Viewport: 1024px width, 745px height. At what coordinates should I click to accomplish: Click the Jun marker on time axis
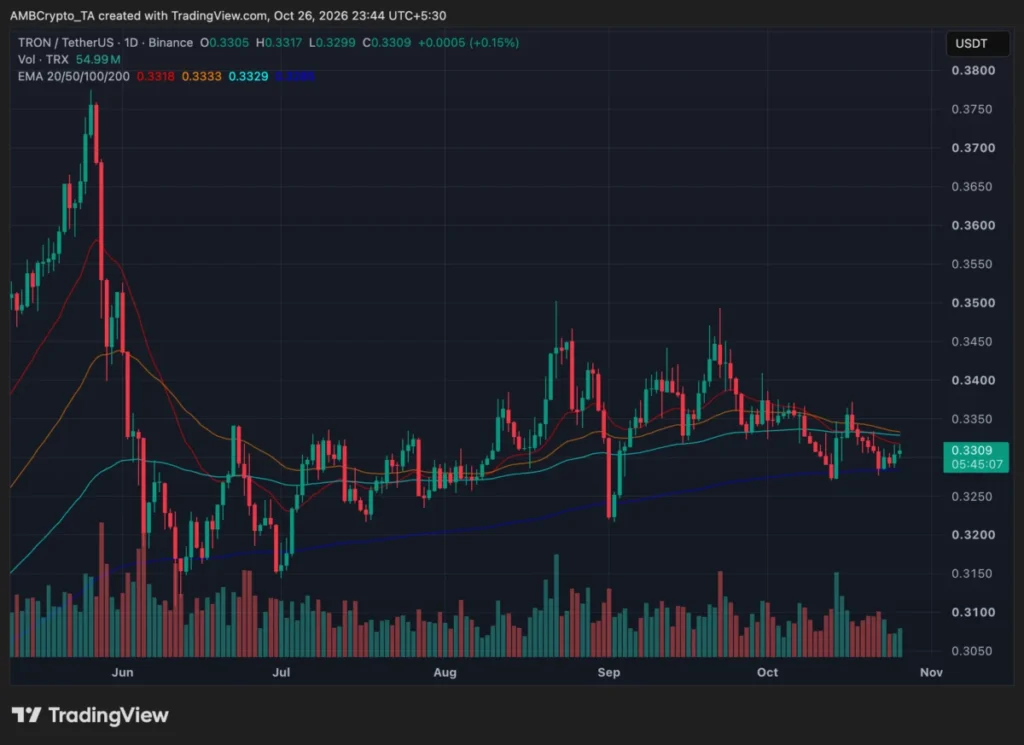123,672
